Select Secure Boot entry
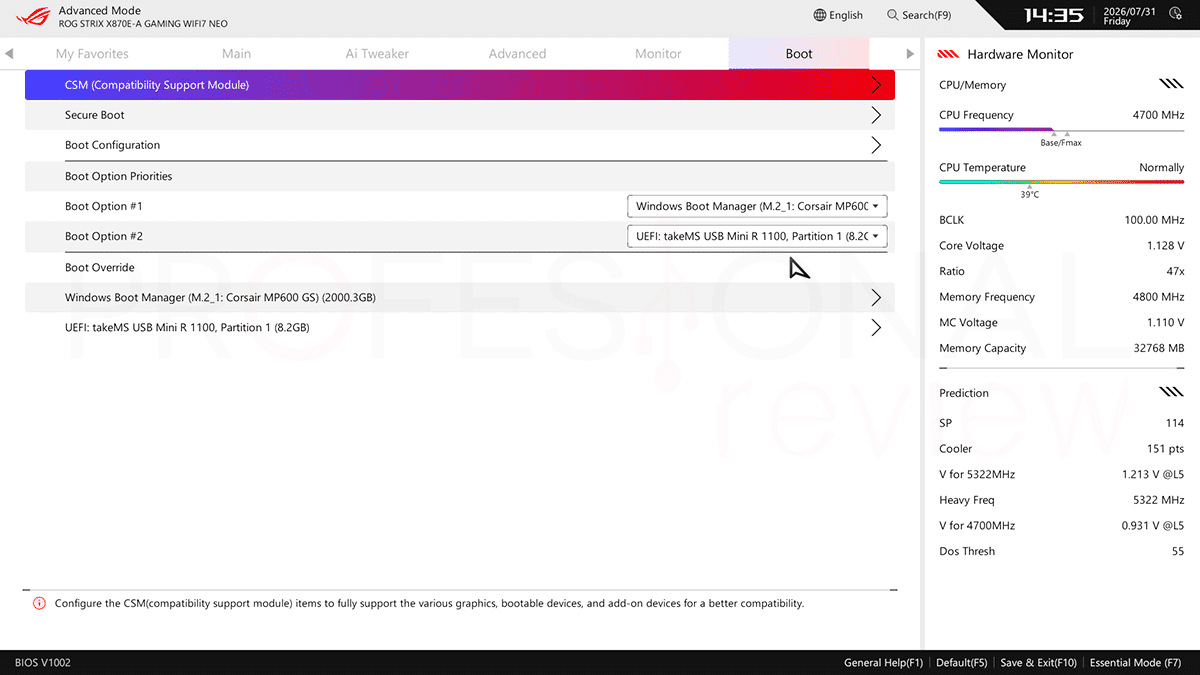The image size is (1200, 675). point(460,115)
